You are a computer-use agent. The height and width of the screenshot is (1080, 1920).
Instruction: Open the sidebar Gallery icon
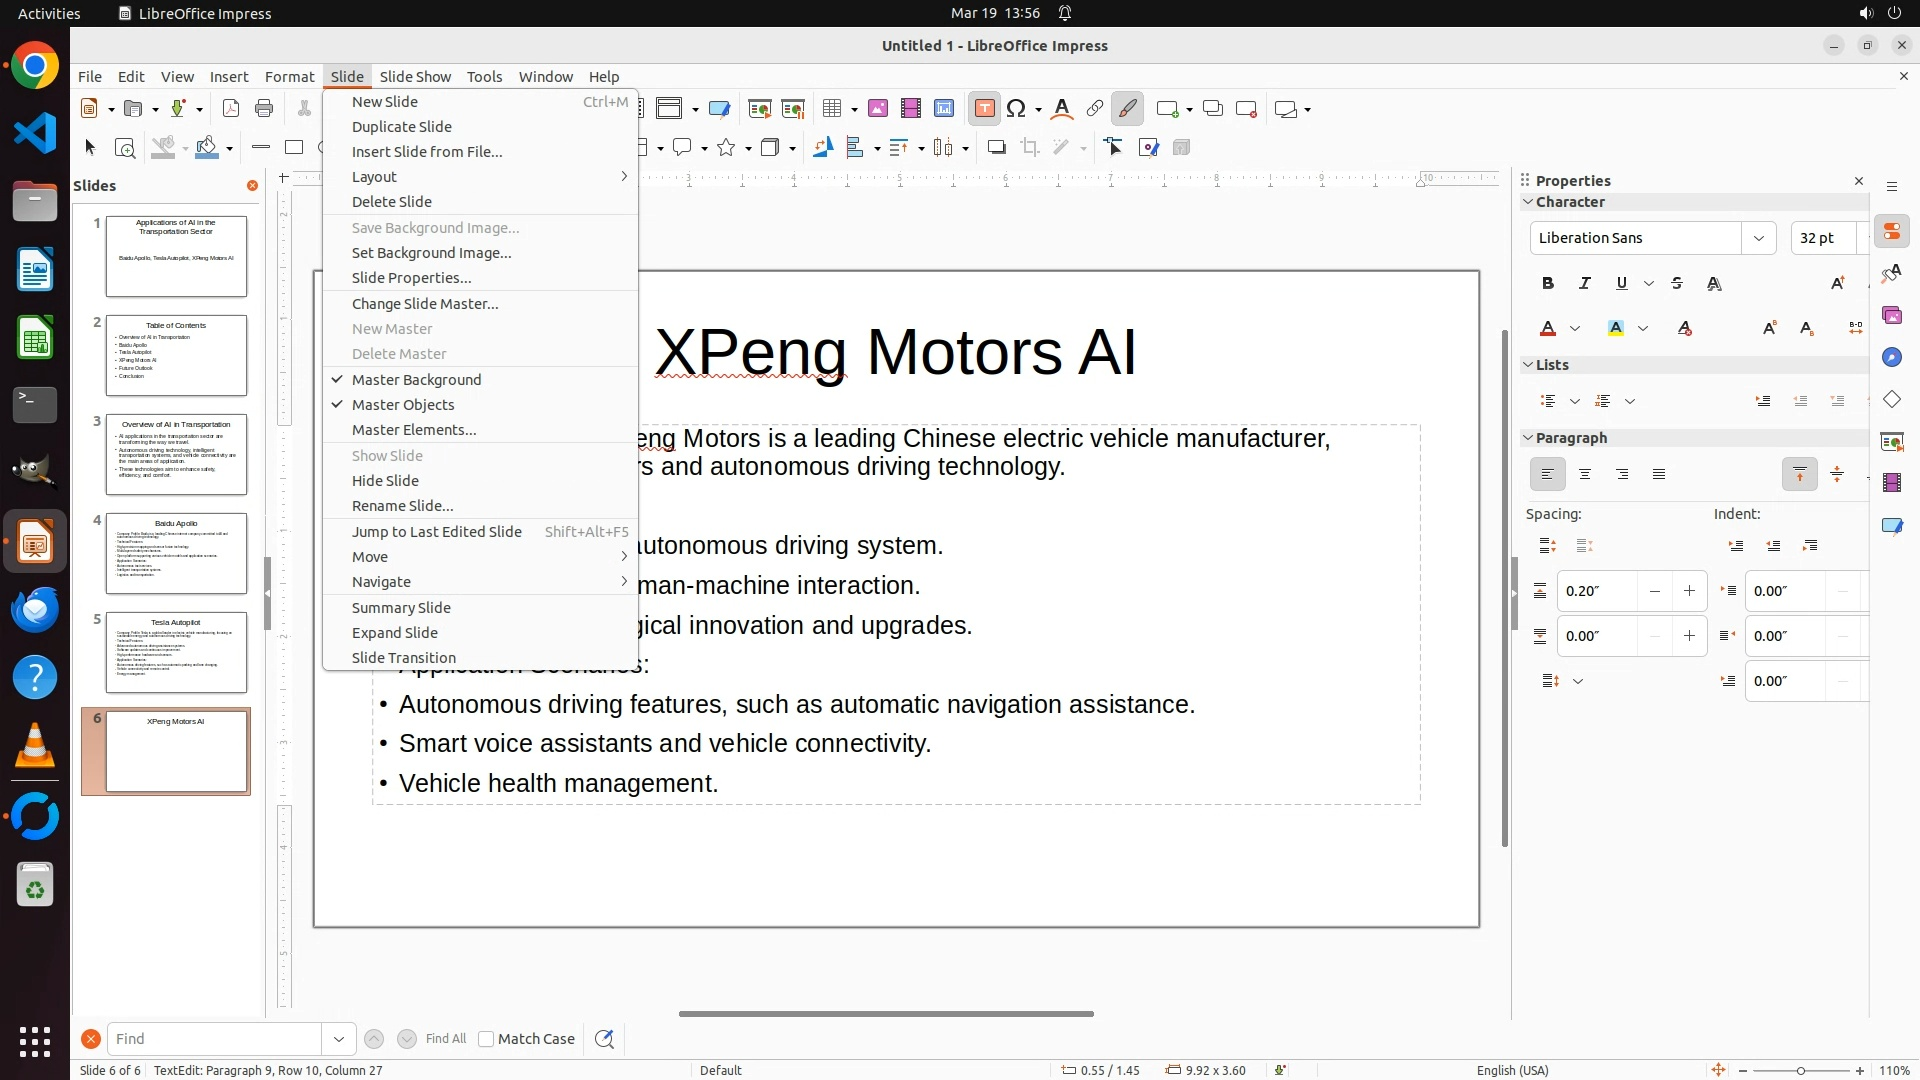(1891, 316)
